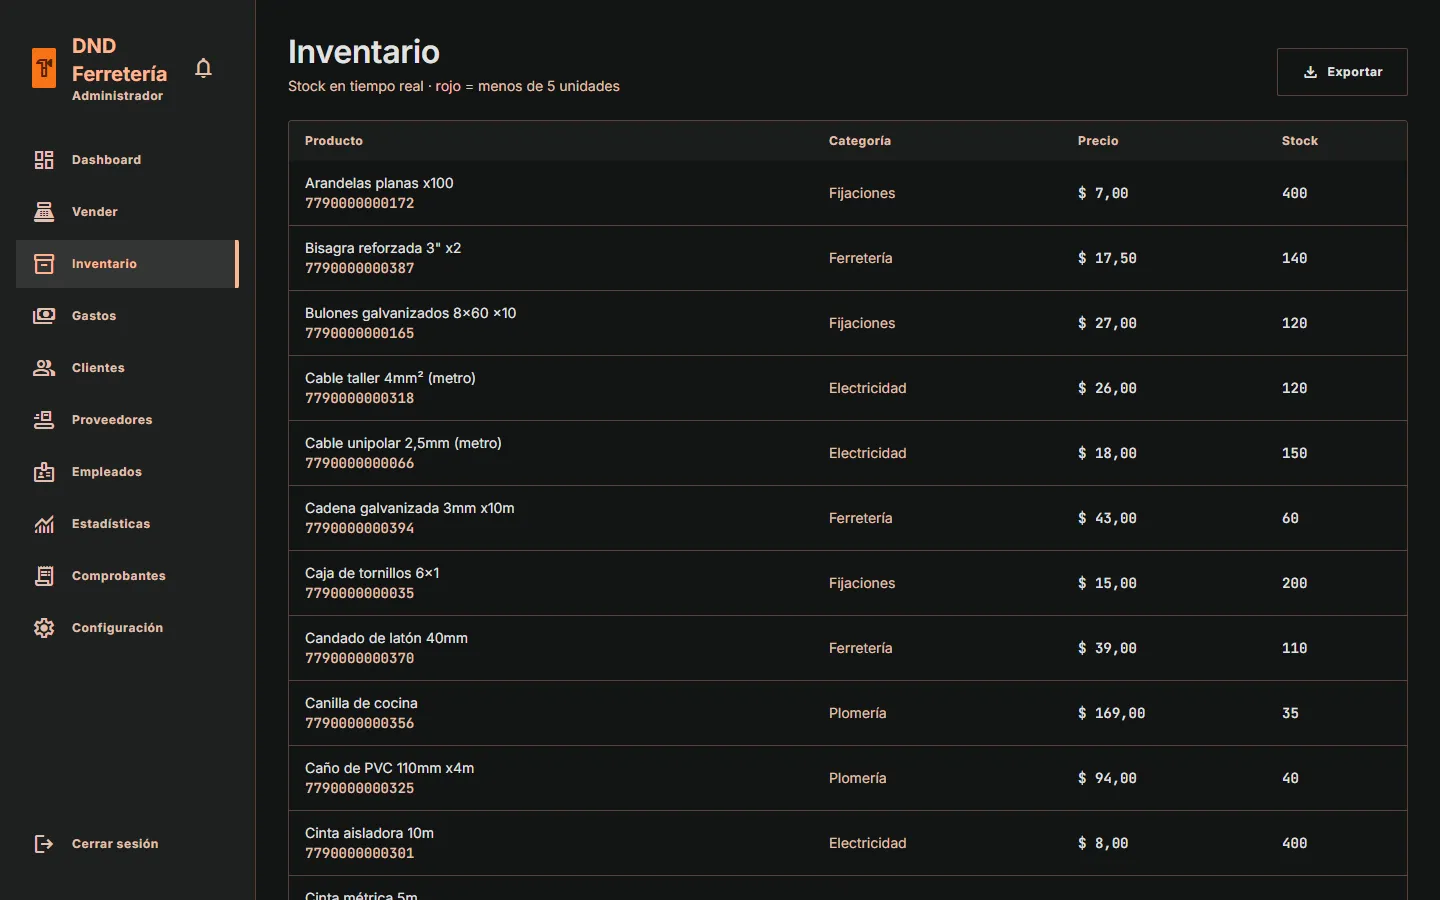
Task: Click the Estadísticas chart icon
Action: (44, 524)
